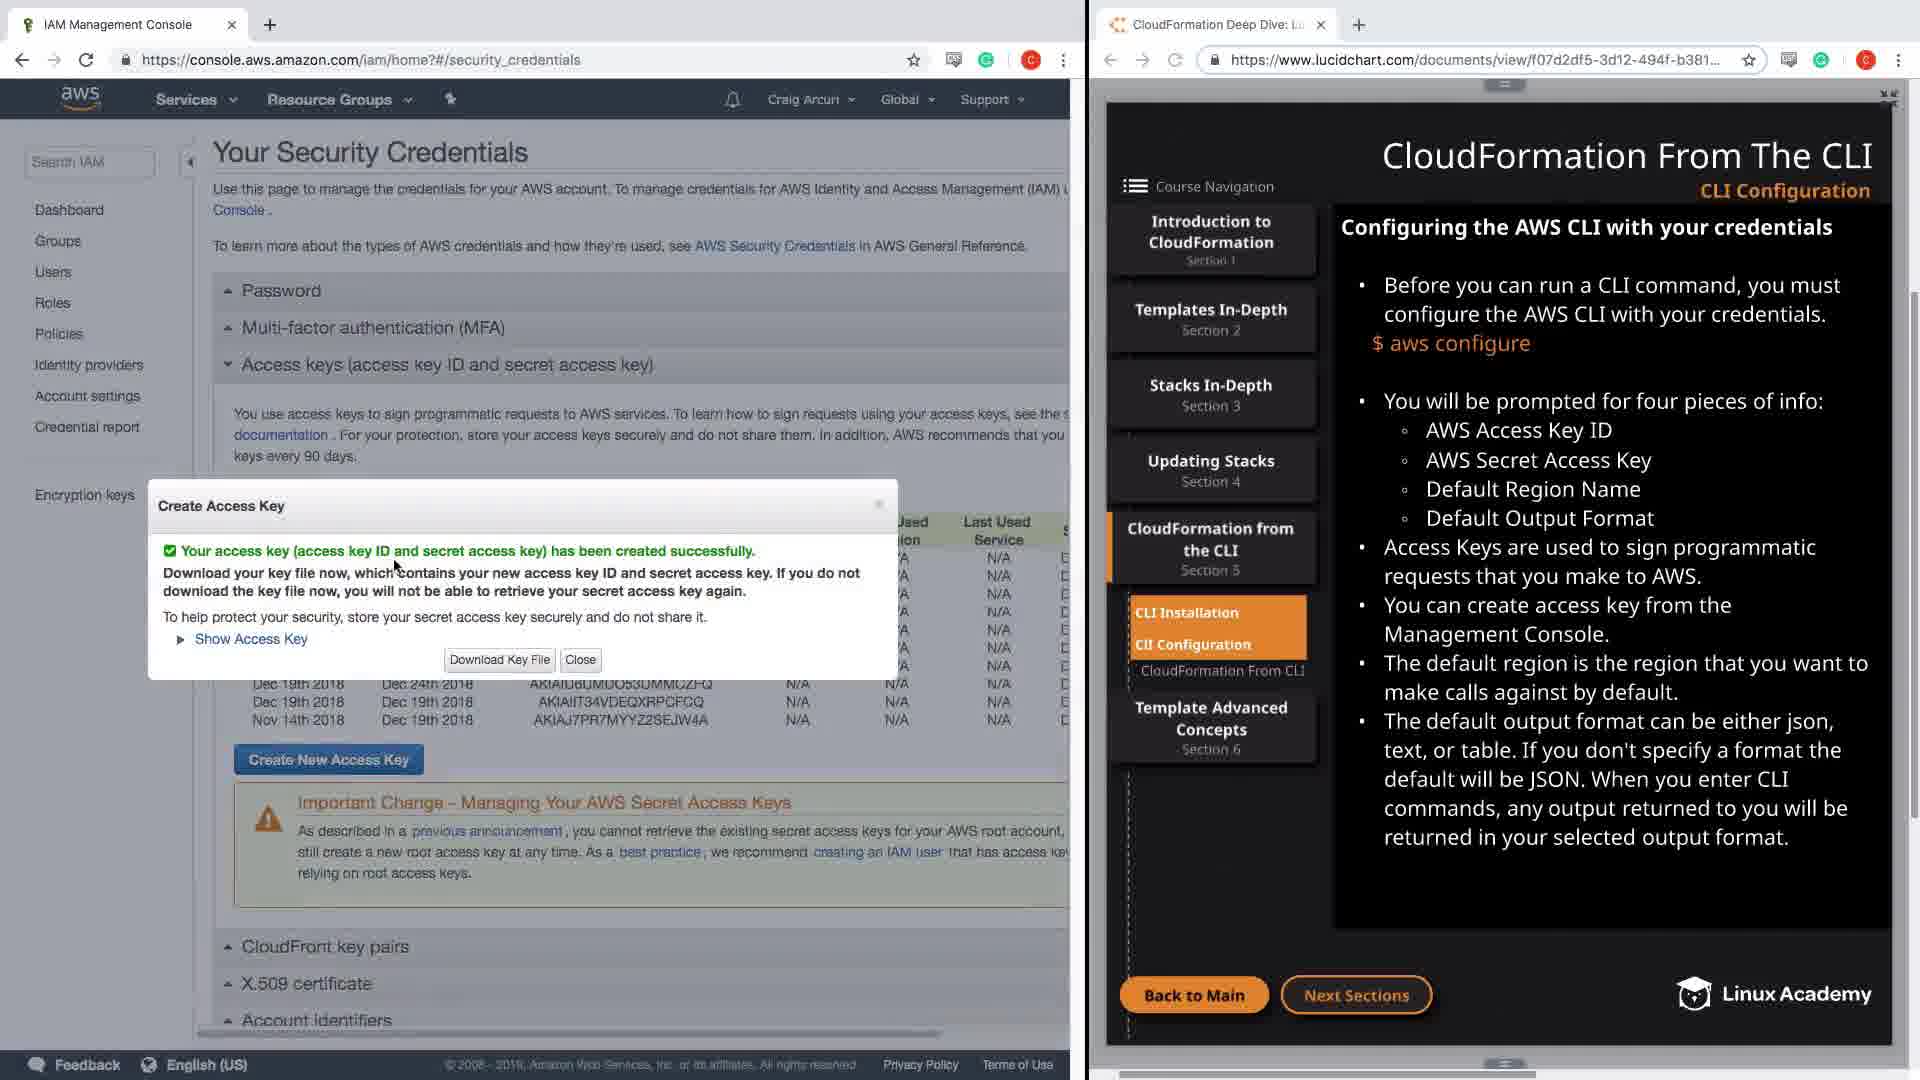Screen dimensions: 1920x1080
Task: Open Course Navigation hamburger icon
Action: click(x=1135, y=186)
